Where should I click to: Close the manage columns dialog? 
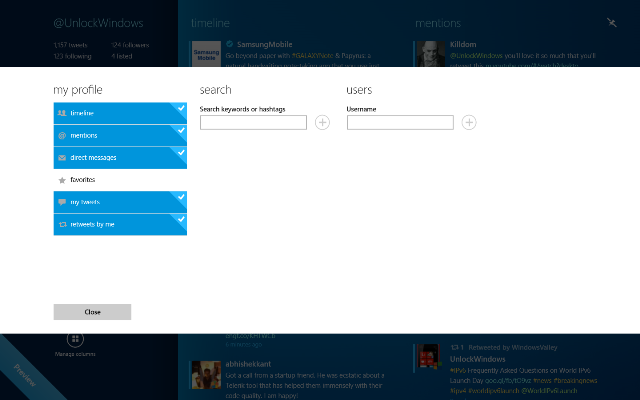pos(92,312)
